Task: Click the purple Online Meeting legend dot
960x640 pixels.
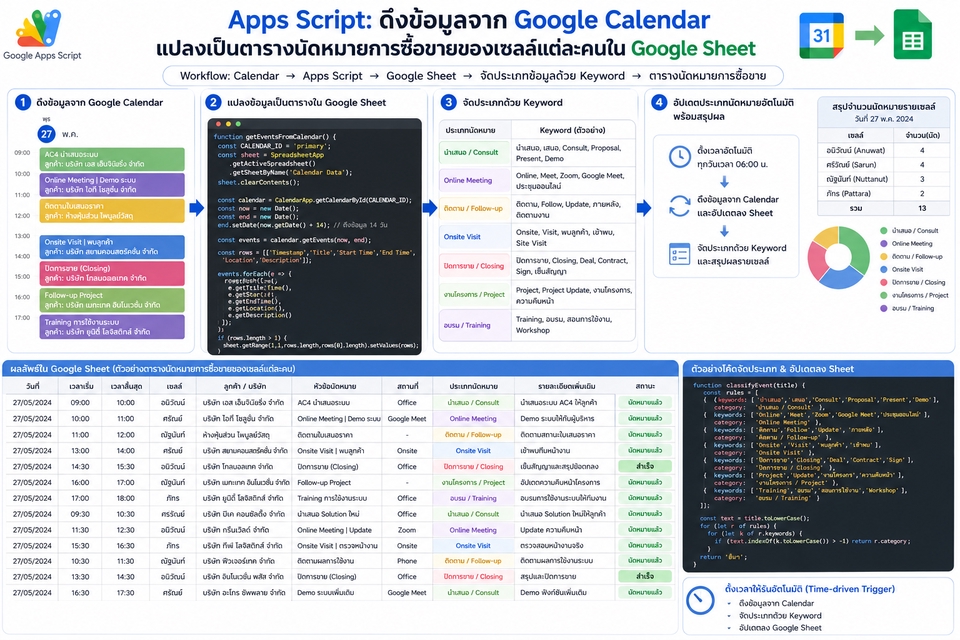Action: pyautogui.click(x=883, y=244)
